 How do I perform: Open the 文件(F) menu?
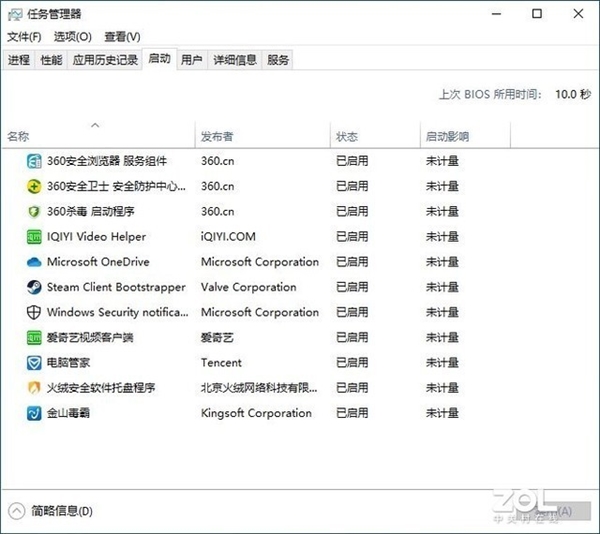24,37
